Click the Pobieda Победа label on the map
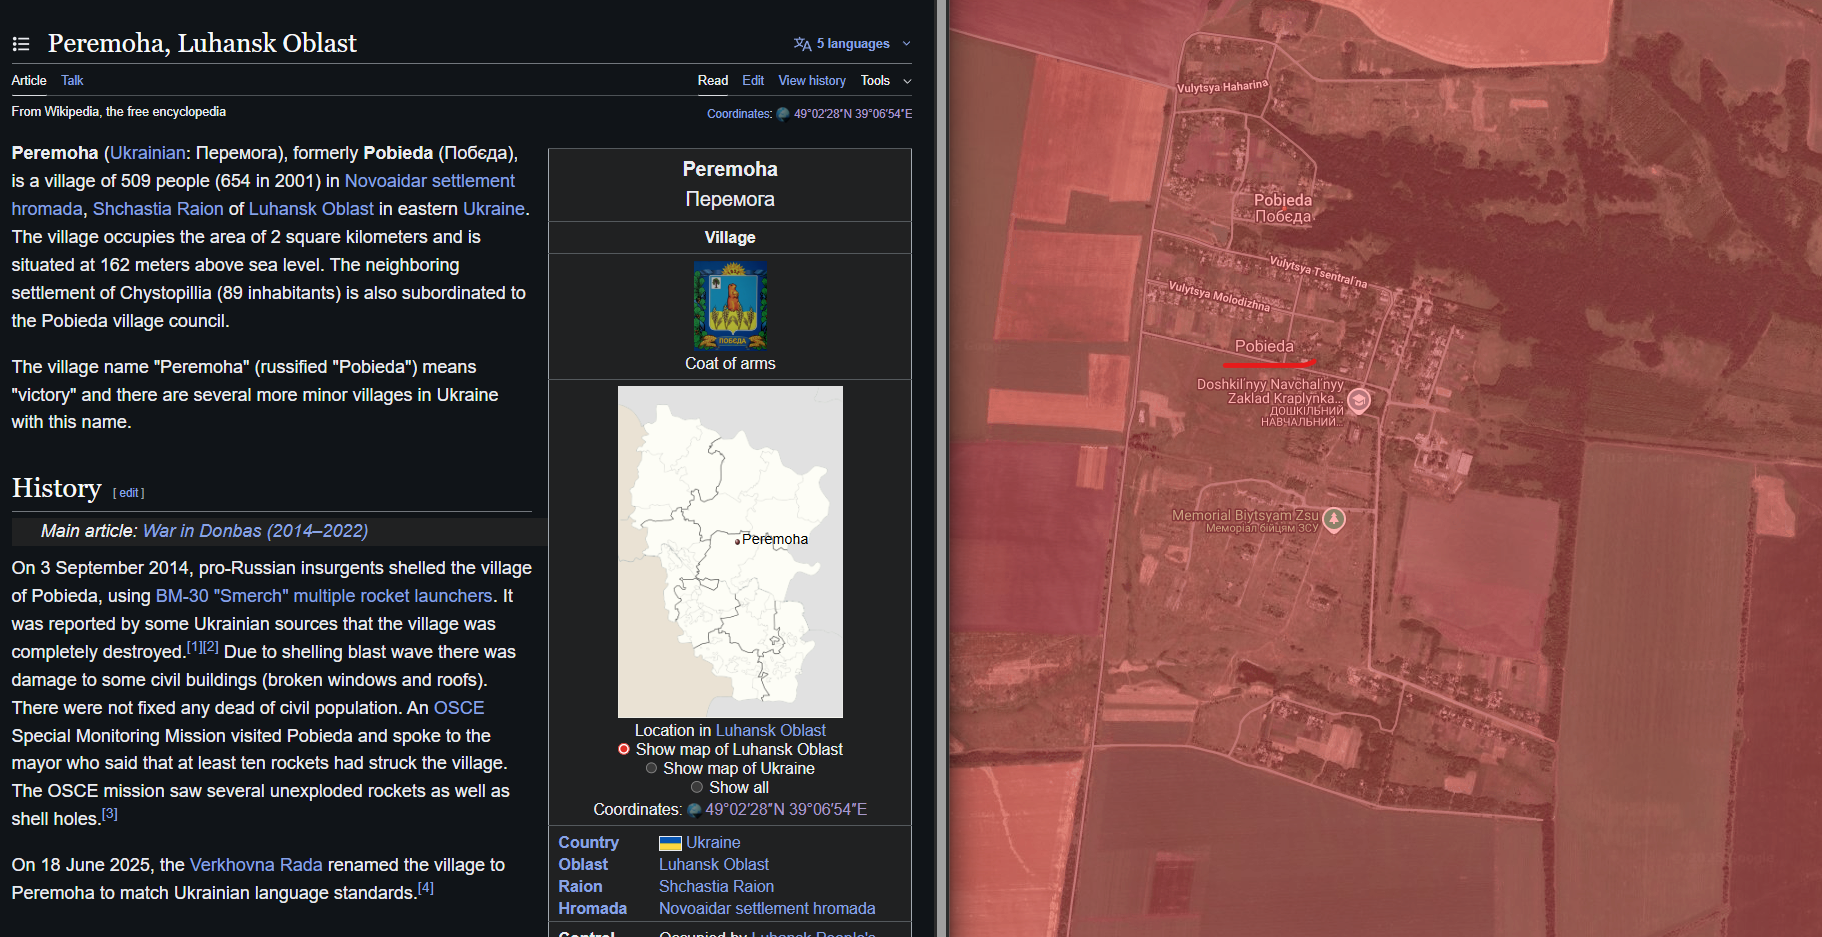The image size is (1822, 937). (x=1283, y=208)
